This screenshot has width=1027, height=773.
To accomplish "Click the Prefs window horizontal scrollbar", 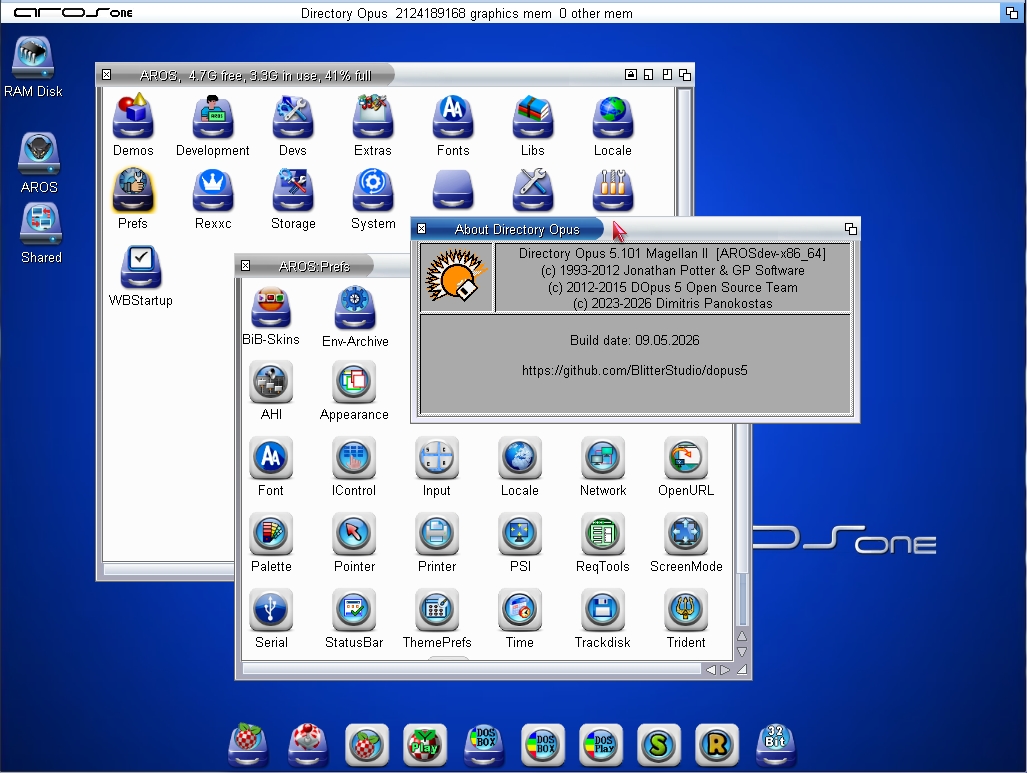I will [x=472, y=669].
